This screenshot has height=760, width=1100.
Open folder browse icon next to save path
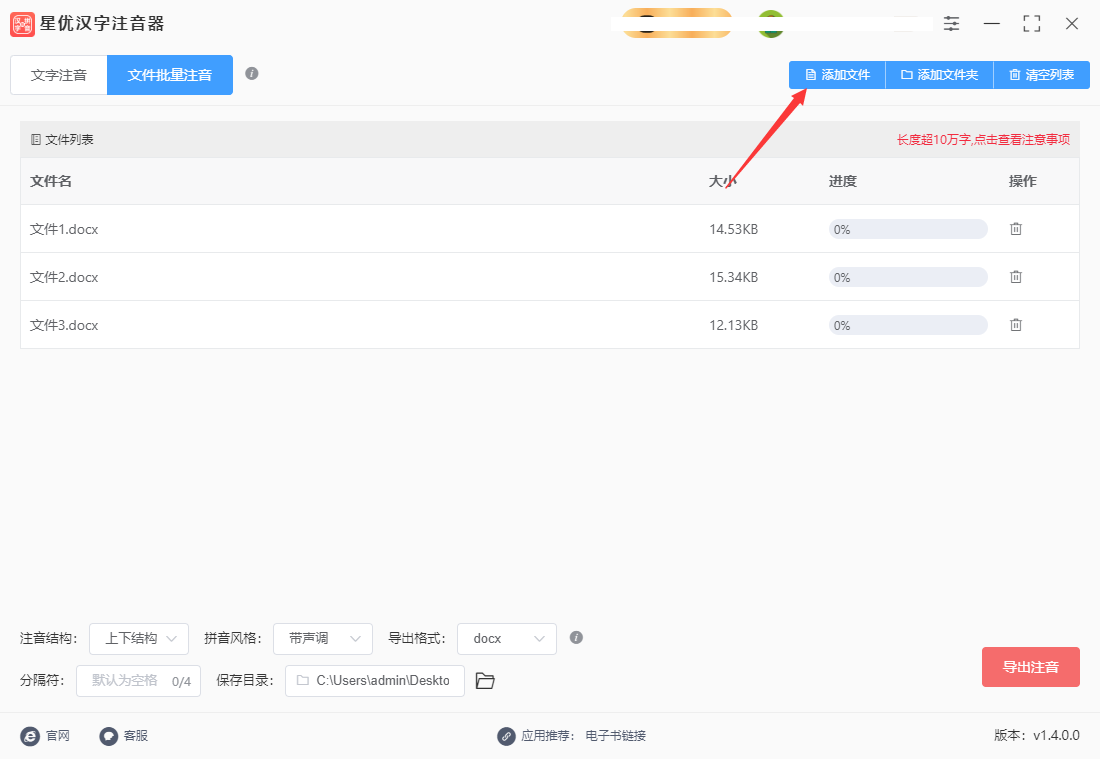(485, 681)
